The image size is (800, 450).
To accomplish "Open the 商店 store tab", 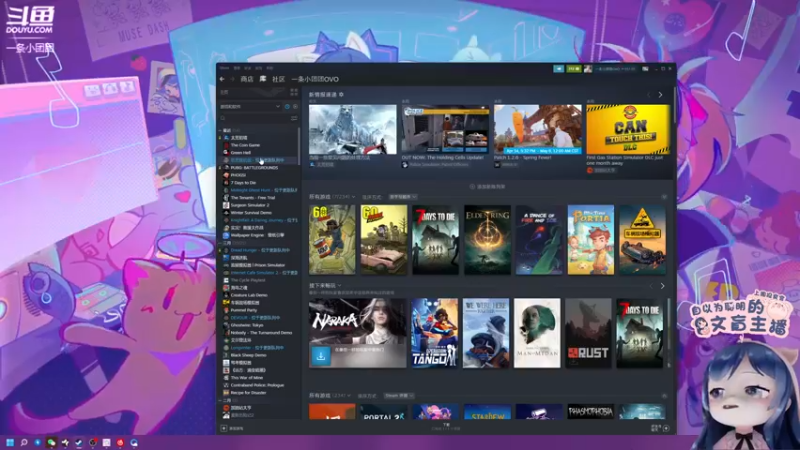I will (x=247, y=79).
